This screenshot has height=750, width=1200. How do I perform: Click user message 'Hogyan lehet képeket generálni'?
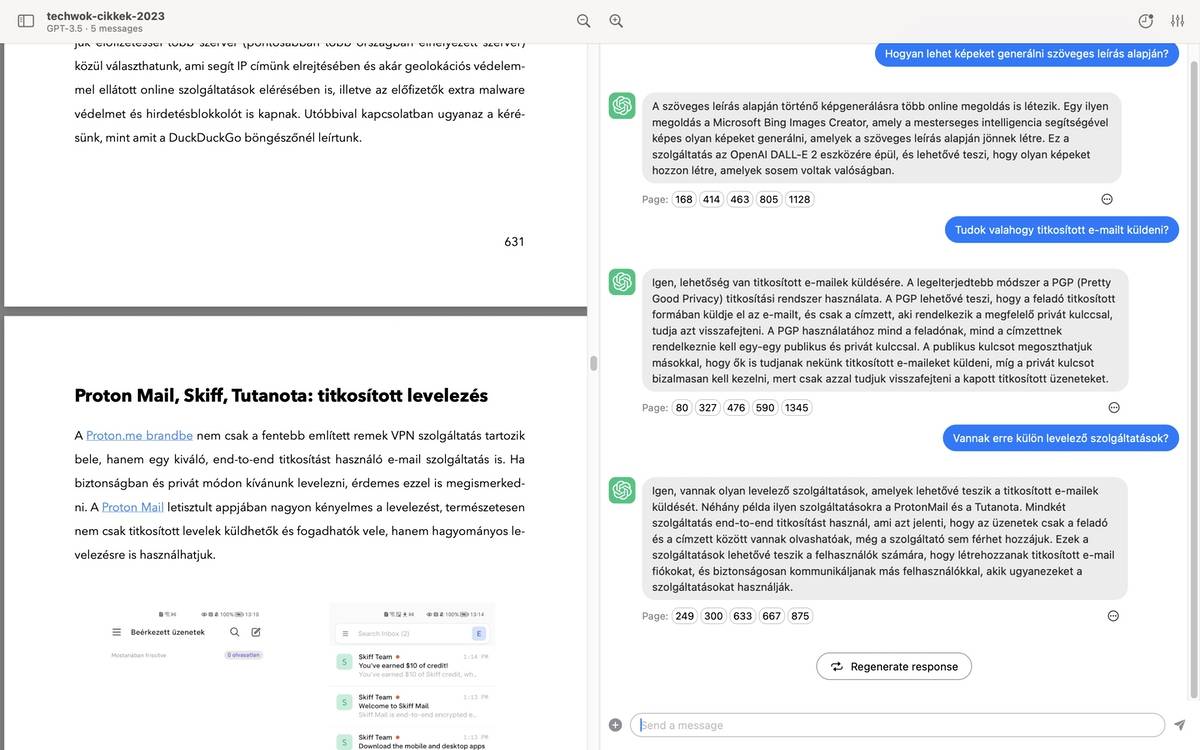tap(1027, 54)
